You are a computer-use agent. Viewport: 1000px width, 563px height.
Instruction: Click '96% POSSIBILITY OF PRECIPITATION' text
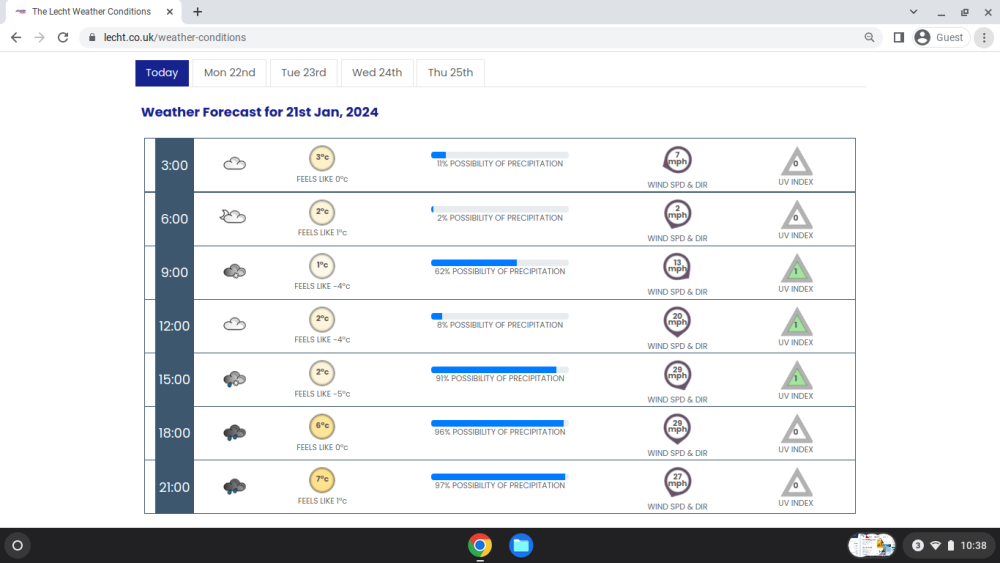[500, 432]
